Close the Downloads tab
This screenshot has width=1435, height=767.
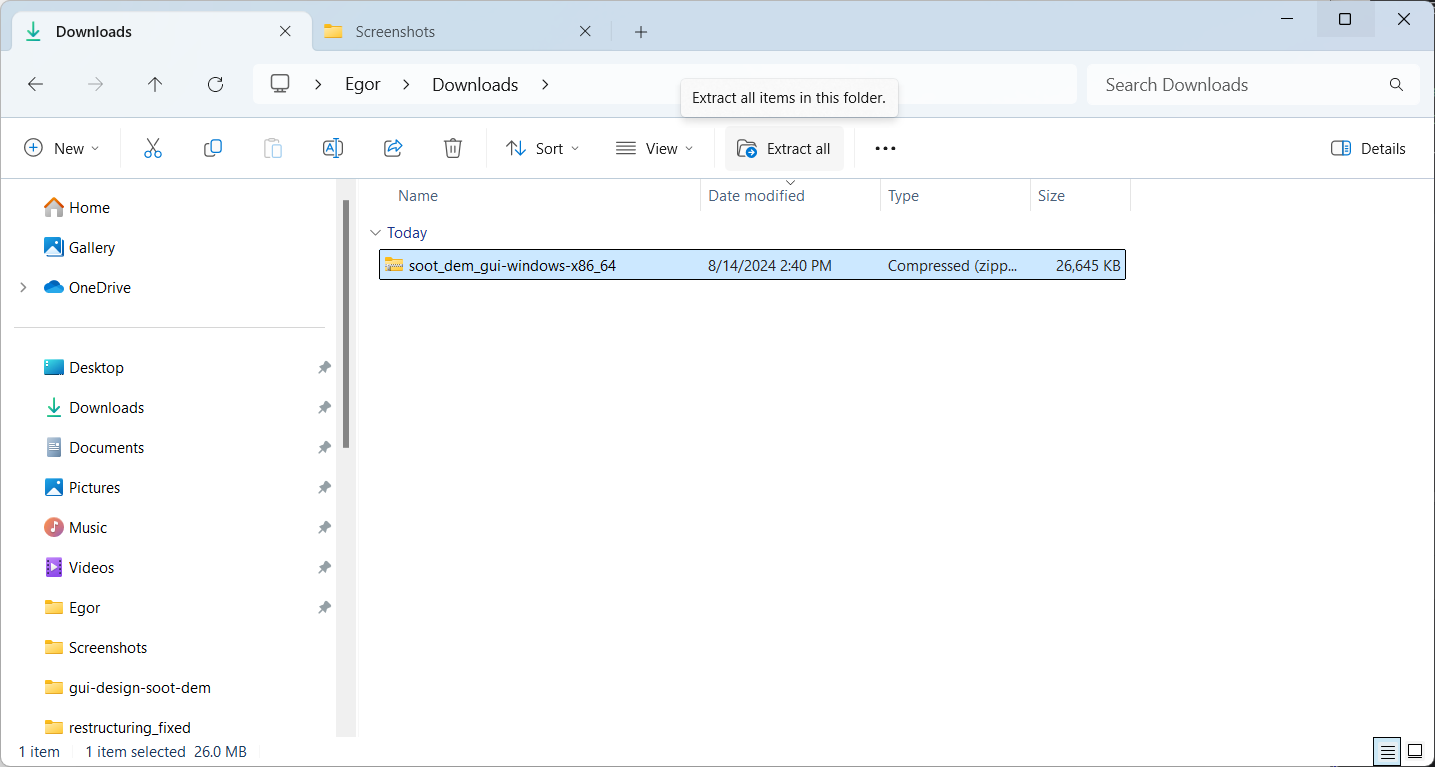tap(285, 32)
